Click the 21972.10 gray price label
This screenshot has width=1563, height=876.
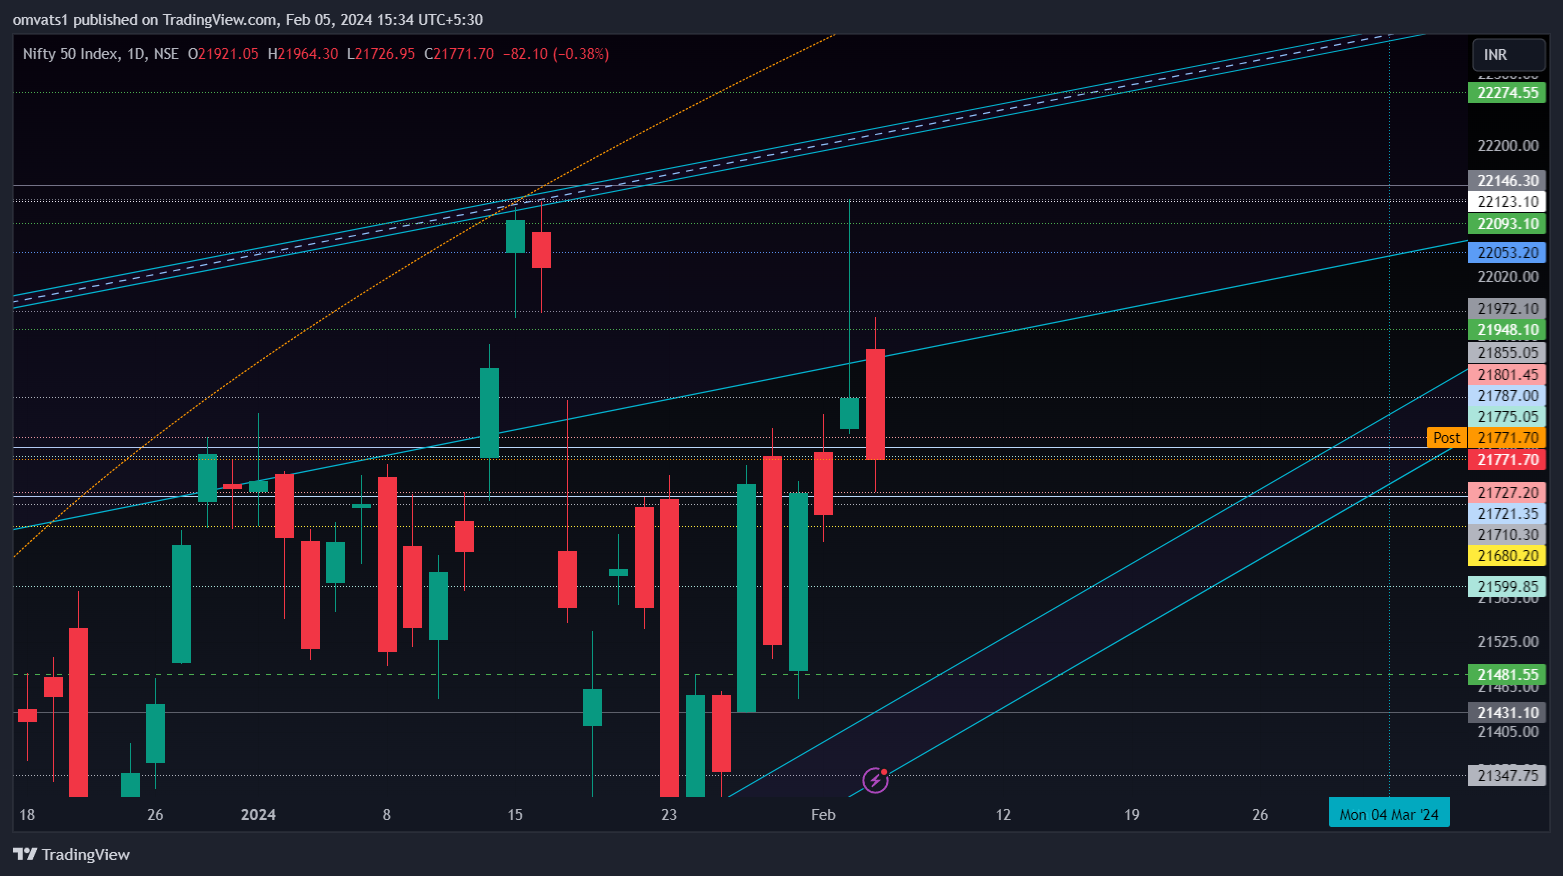tap(1507, 309)
